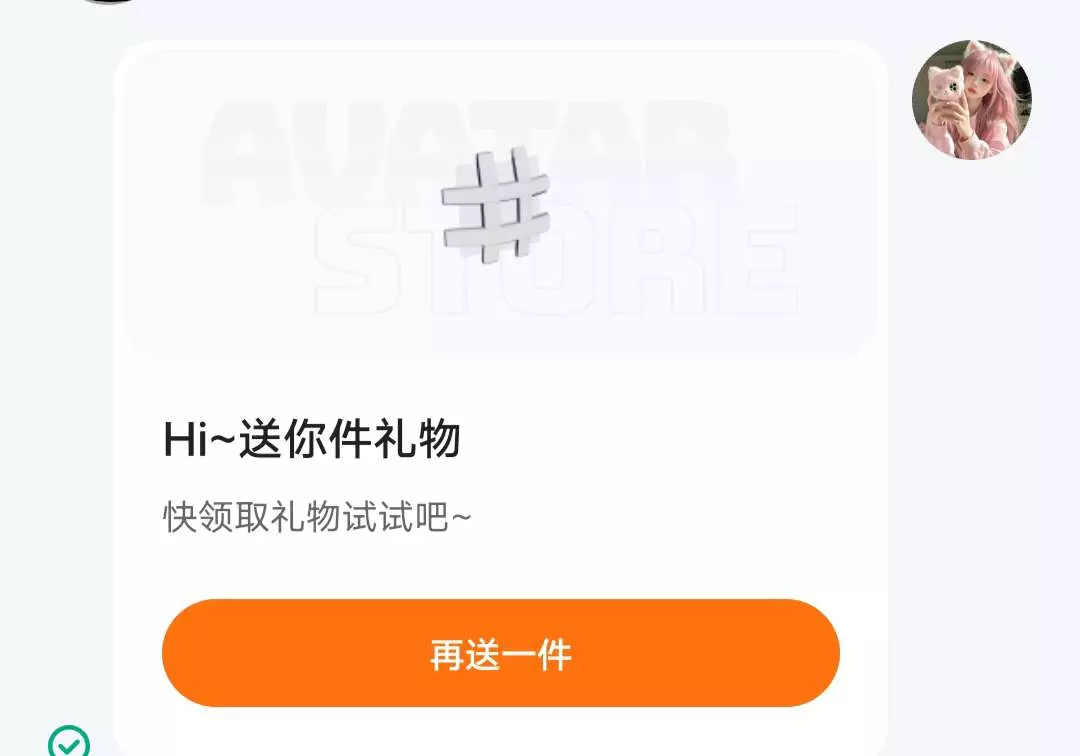Image resolution: width=1080 pixels, height=756 pixels.
Task: Click the faded AVATAR watermark text
Action: [x=468, y=153]
